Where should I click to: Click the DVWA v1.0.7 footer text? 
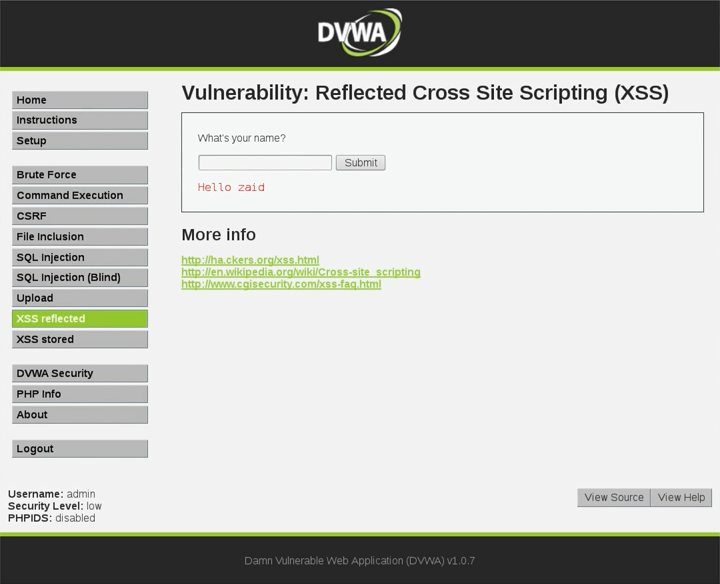point(360,561)
